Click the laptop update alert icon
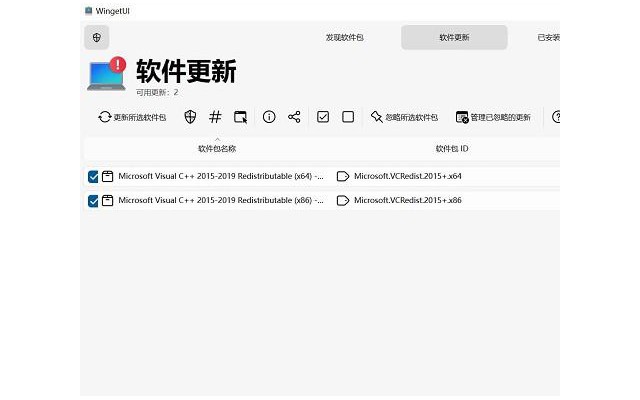The image size is (640, 400). [x=107, y=74]
